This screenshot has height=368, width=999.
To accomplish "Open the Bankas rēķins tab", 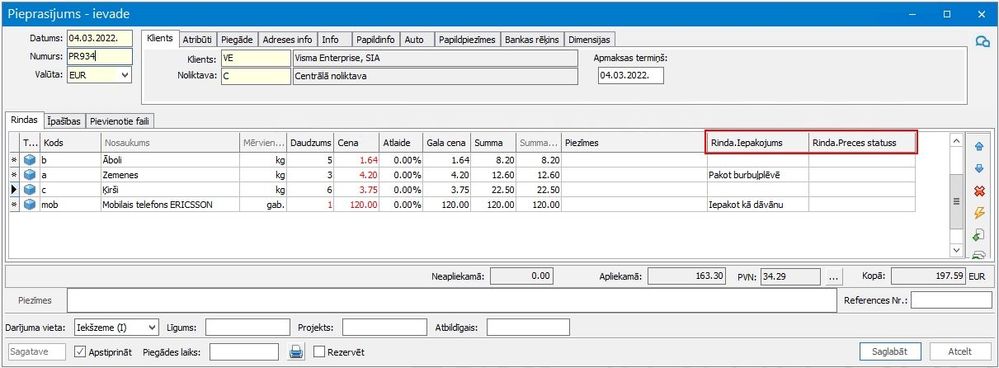I will point(531,39).
